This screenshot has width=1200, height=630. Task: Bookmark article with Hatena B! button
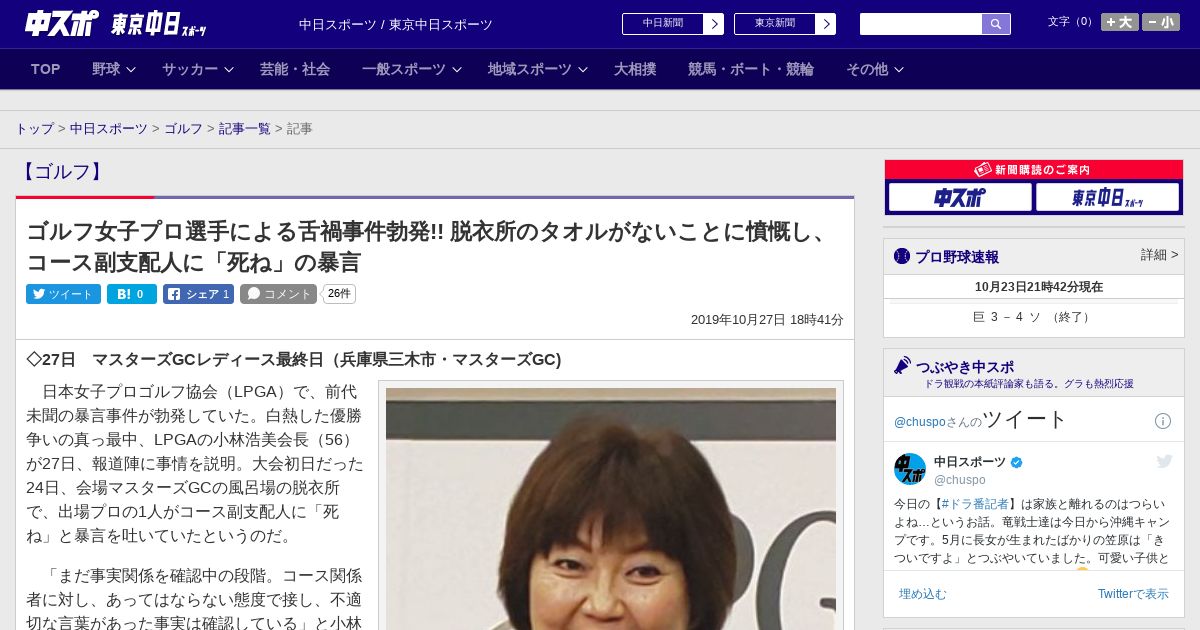(132, 294)
